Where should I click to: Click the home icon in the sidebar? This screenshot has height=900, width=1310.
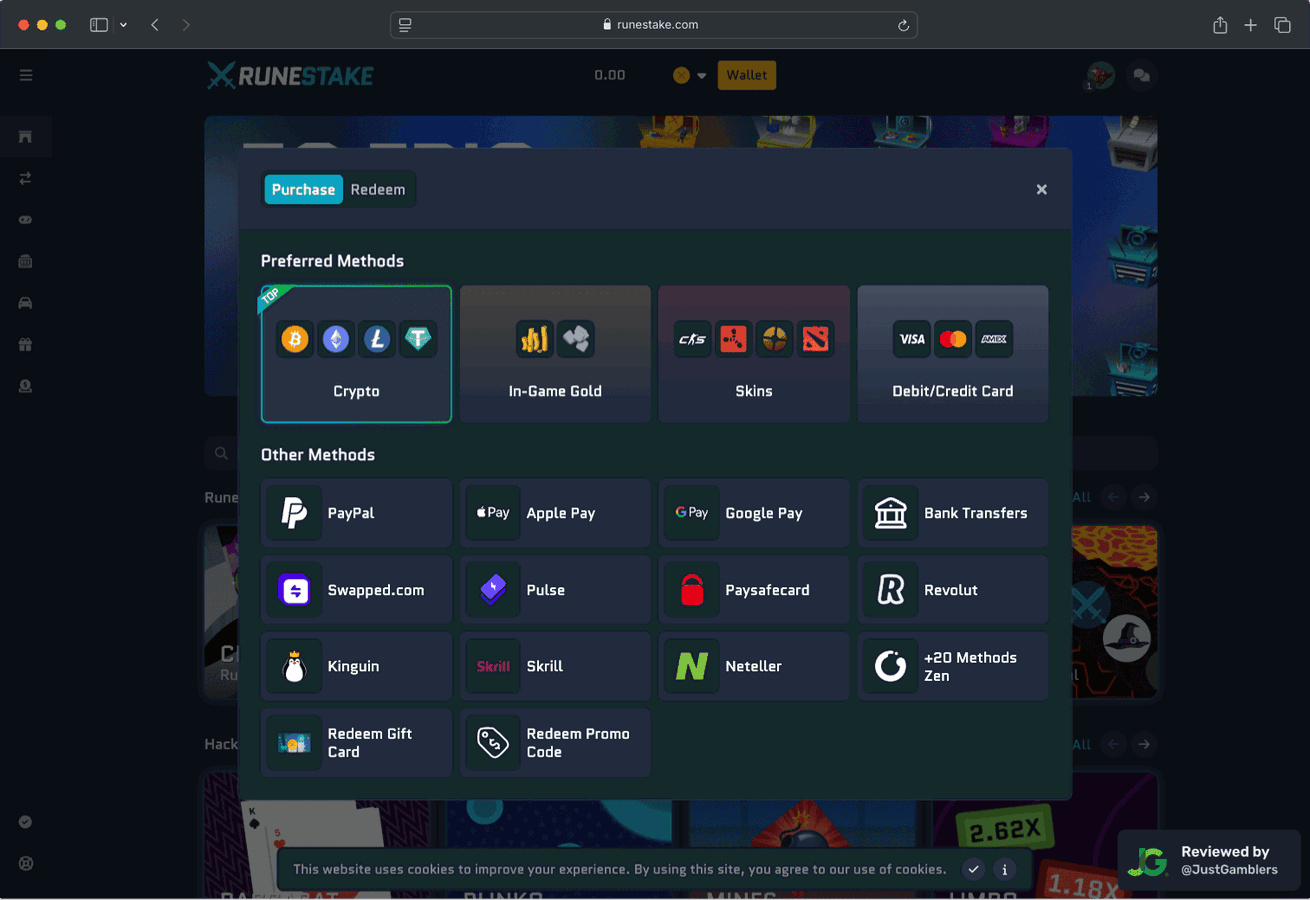click(25, 136)
